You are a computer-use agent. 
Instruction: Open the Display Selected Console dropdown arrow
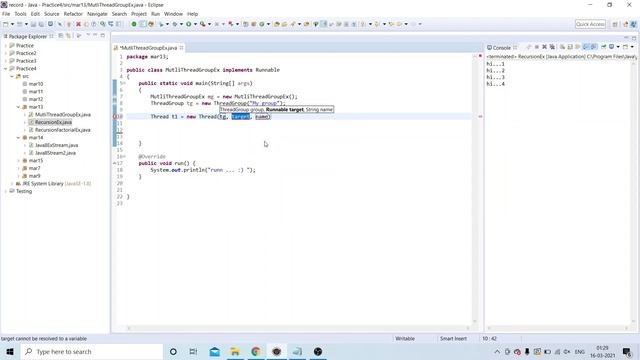618,47
